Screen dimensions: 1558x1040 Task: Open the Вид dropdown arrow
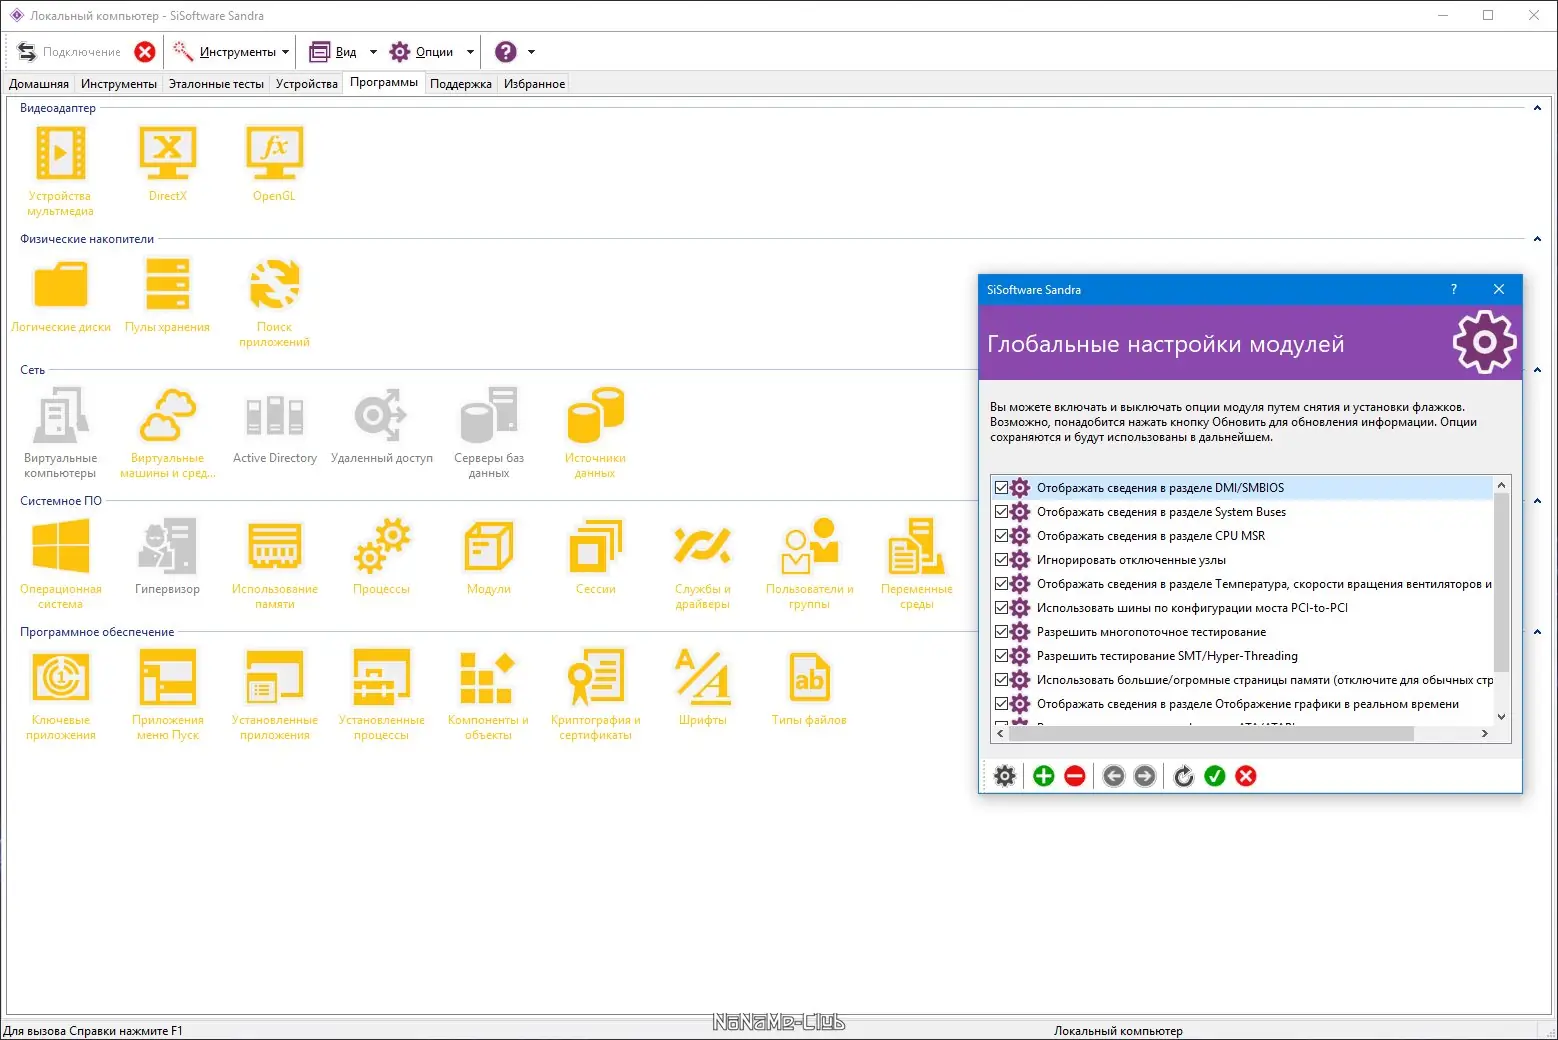coord(372,51)
